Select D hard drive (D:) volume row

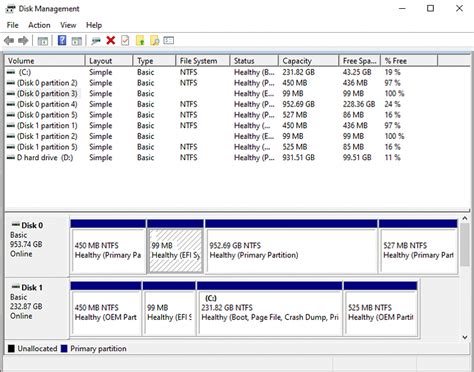[222, 157]
